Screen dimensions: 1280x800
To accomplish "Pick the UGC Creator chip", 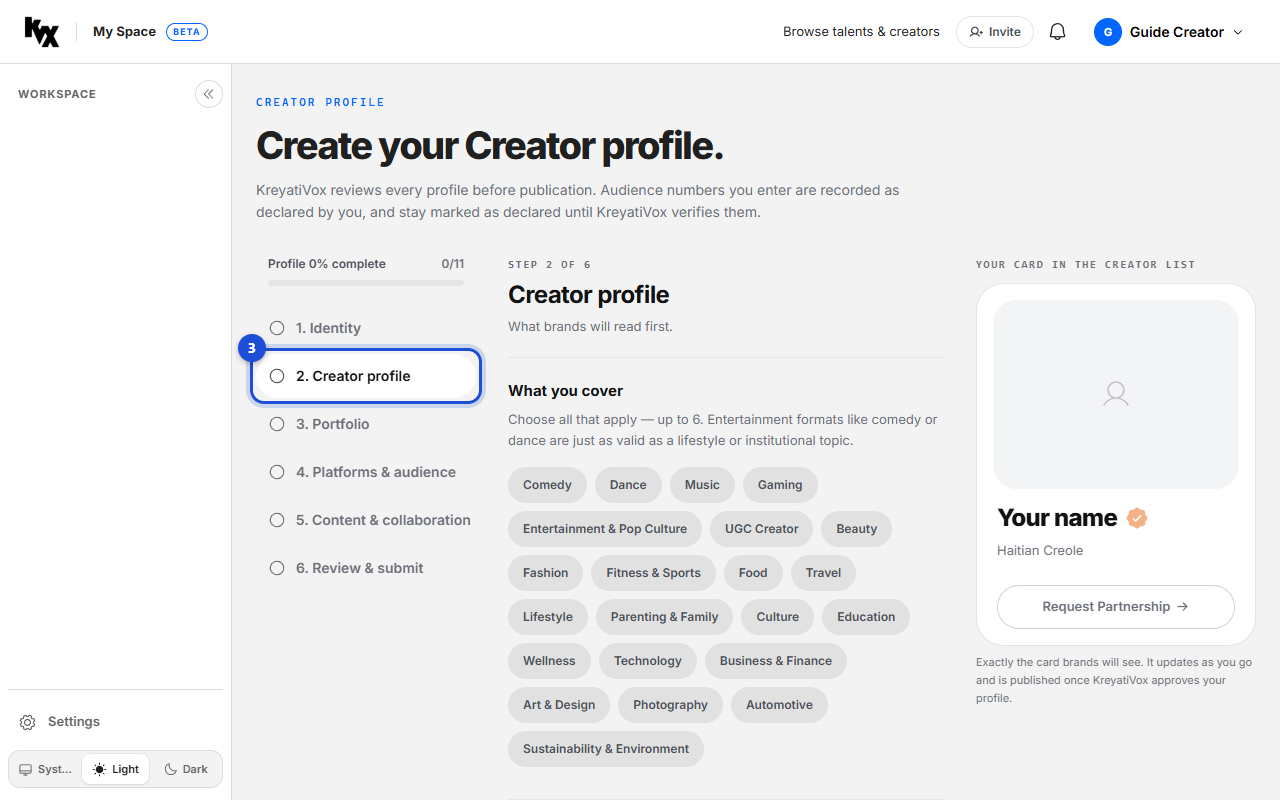I will [x=762, y=529].
